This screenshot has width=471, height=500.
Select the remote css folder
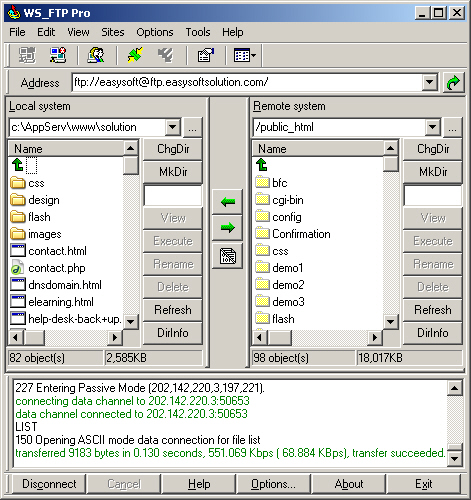(272, 251)
